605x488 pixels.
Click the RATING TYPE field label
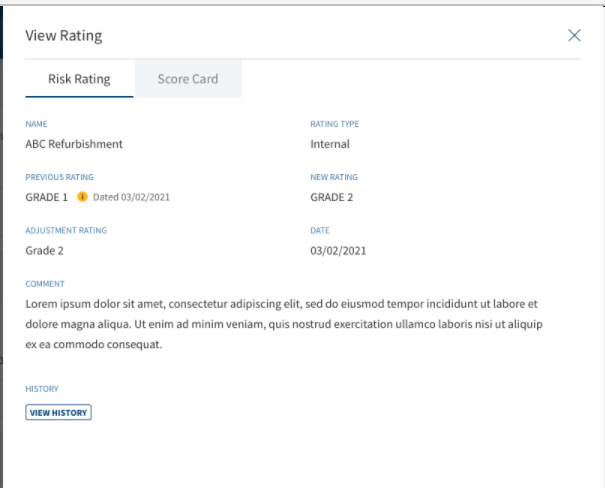point(335,124)
